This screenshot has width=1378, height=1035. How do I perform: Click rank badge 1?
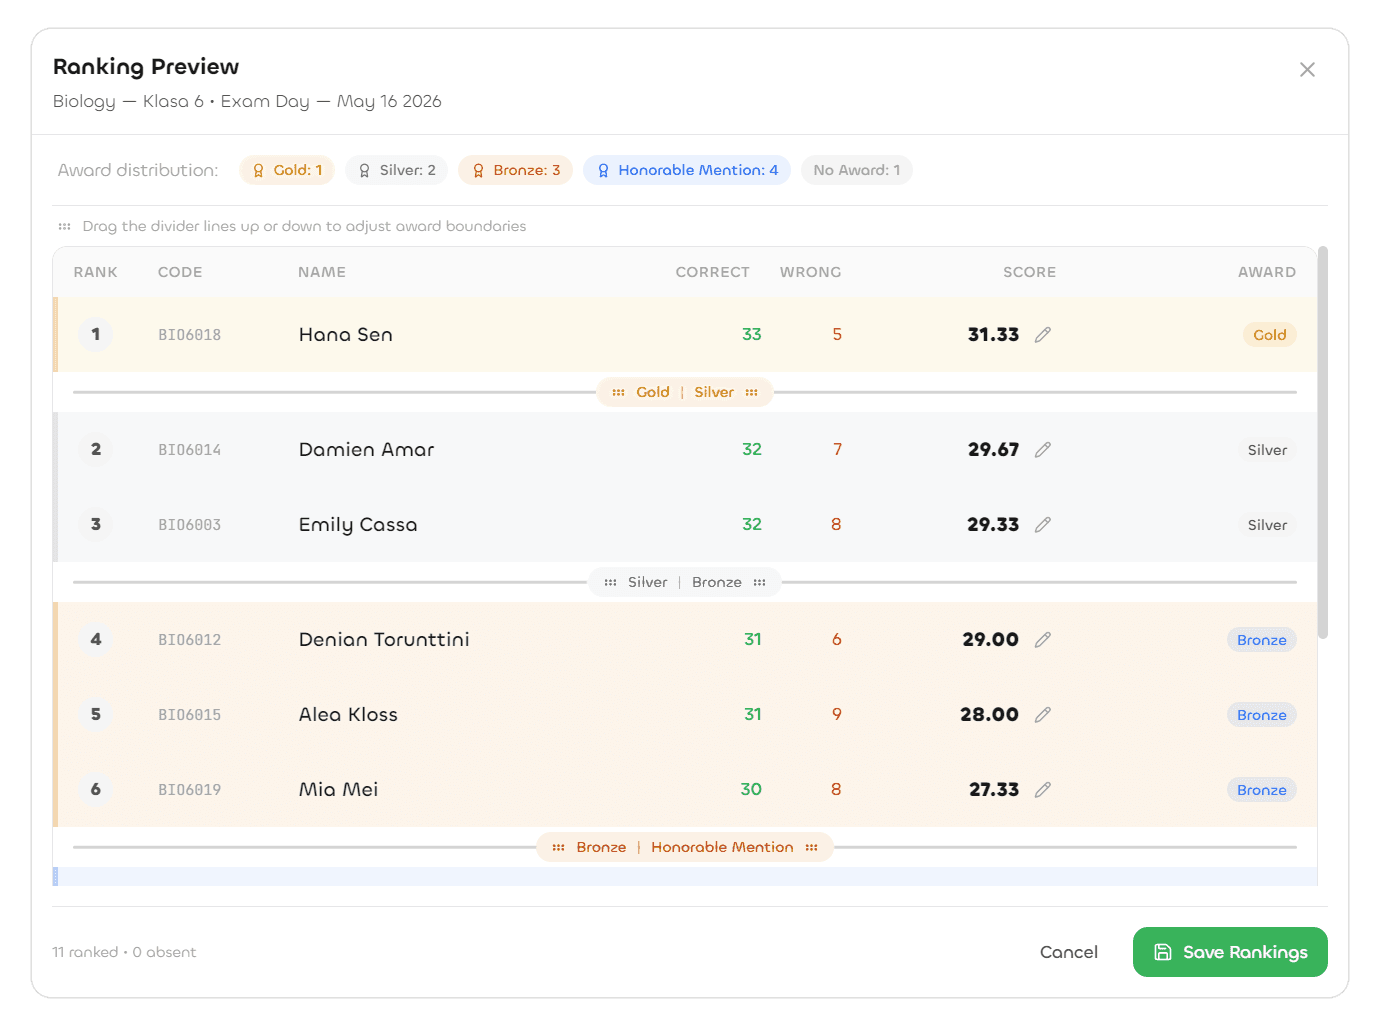(96, 334)
